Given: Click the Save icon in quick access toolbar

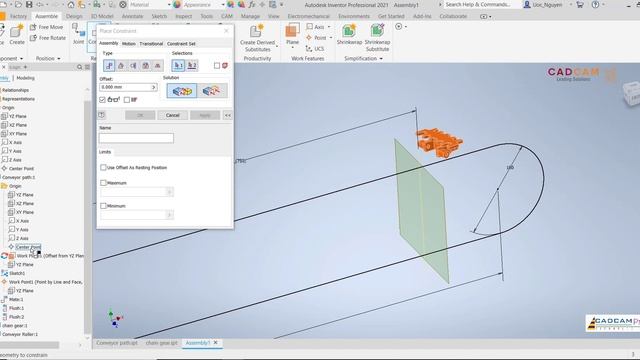Looking at the screenshot, I should tap(29, 5).
